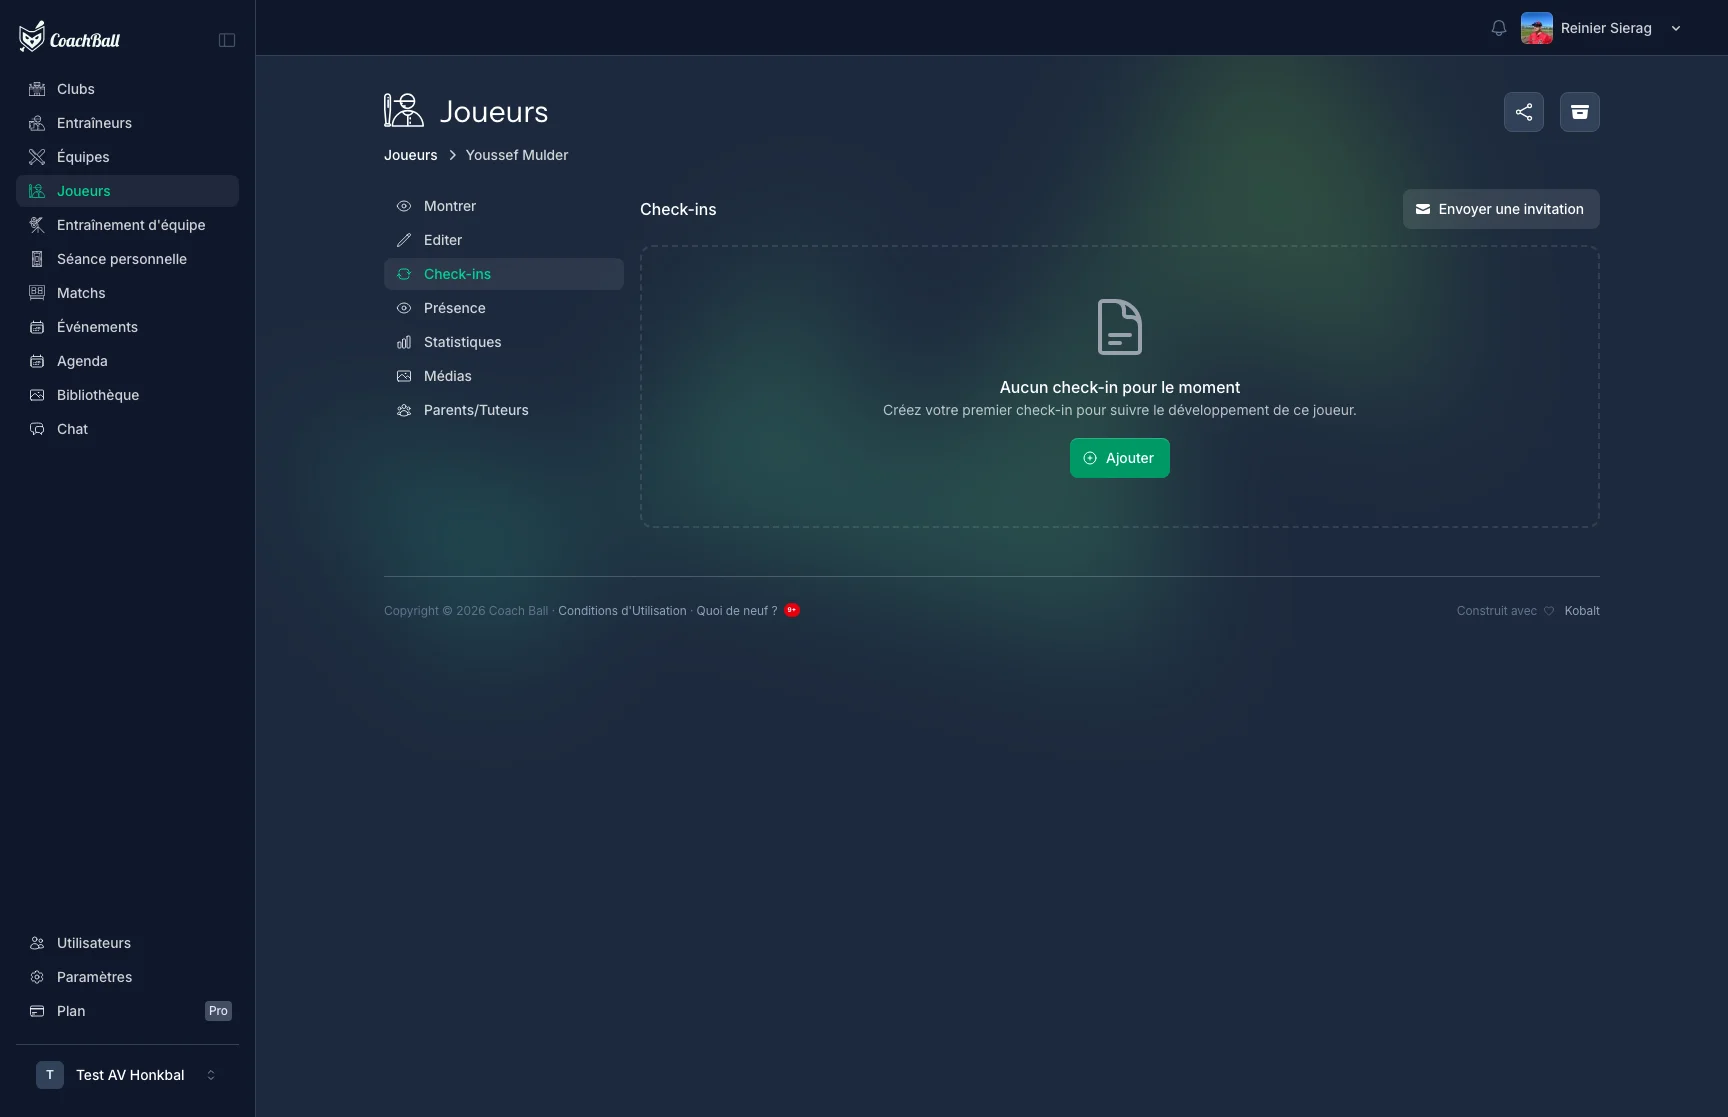1728x1117 pixels.
Task: Click the CoachBall logo
Action: click(x=70, y=38)
